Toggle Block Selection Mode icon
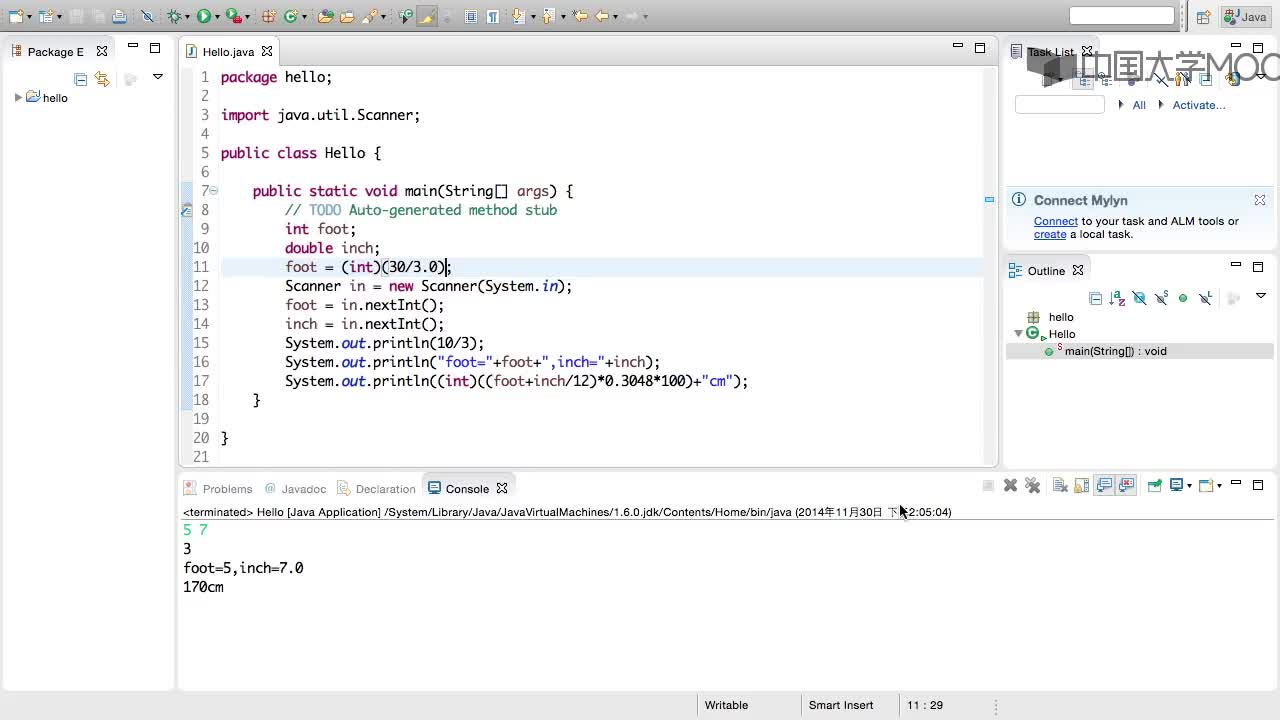The width and height of the screenshot is (1280, 720). 470,16
